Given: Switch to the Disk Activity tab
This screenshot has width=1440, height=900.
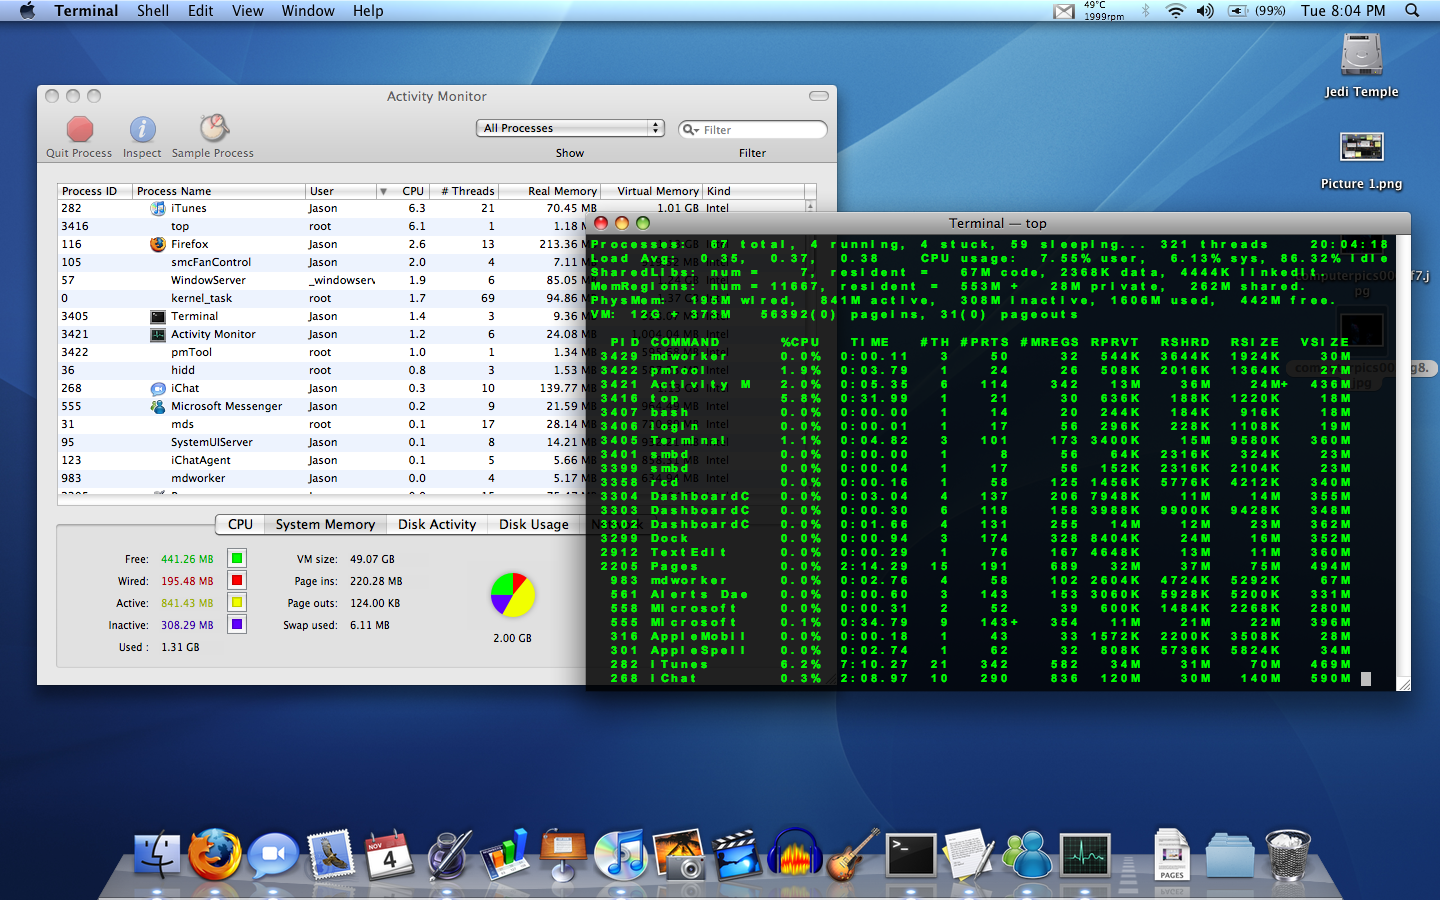Looking at the screenshot, I should [x=437, y=524].
